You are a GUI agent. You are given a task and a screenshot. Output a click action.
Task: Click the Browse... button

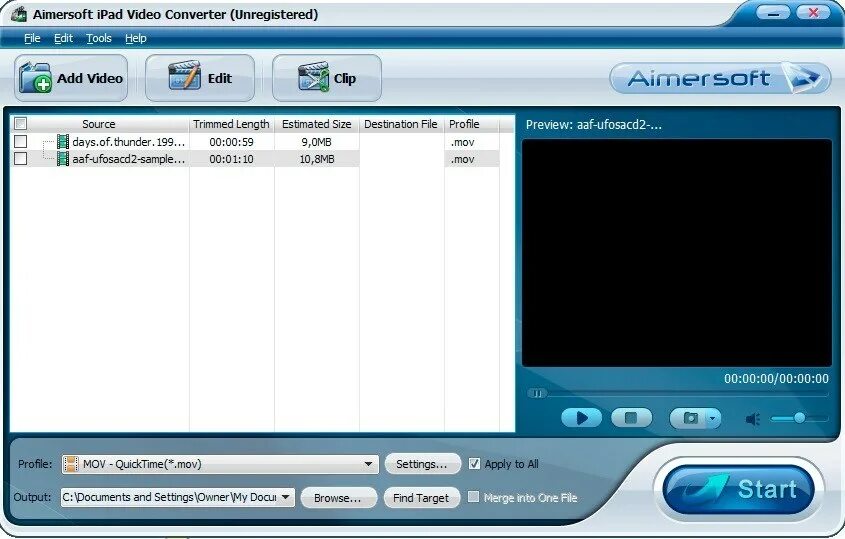(x=338, y=497)
